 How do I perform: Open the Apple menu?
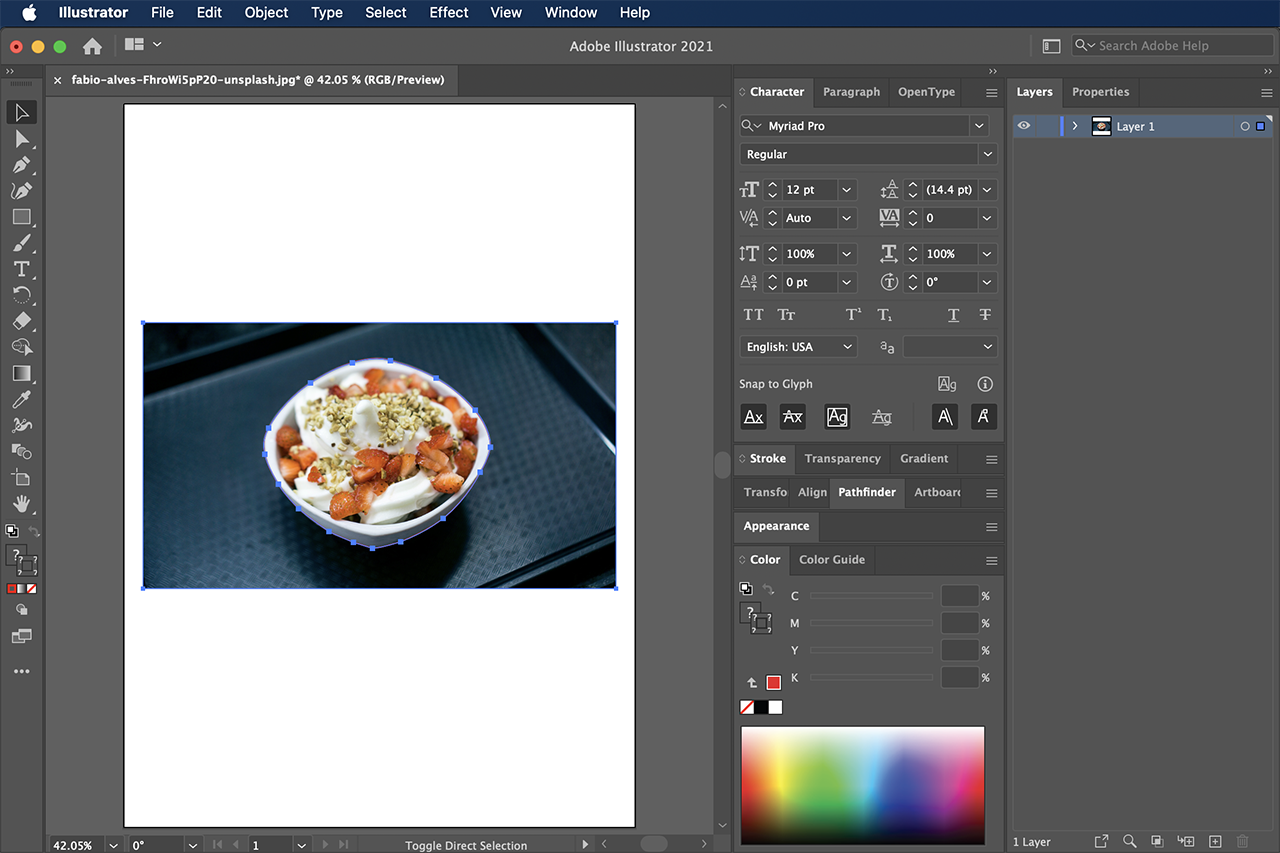pos(29,13)
